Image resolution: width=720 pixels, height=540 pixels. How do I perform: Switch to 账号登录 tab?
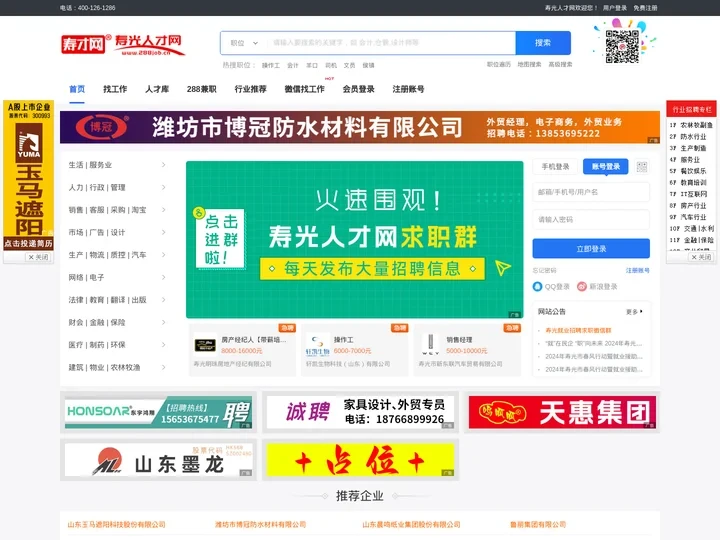click(x=606, y=167)
